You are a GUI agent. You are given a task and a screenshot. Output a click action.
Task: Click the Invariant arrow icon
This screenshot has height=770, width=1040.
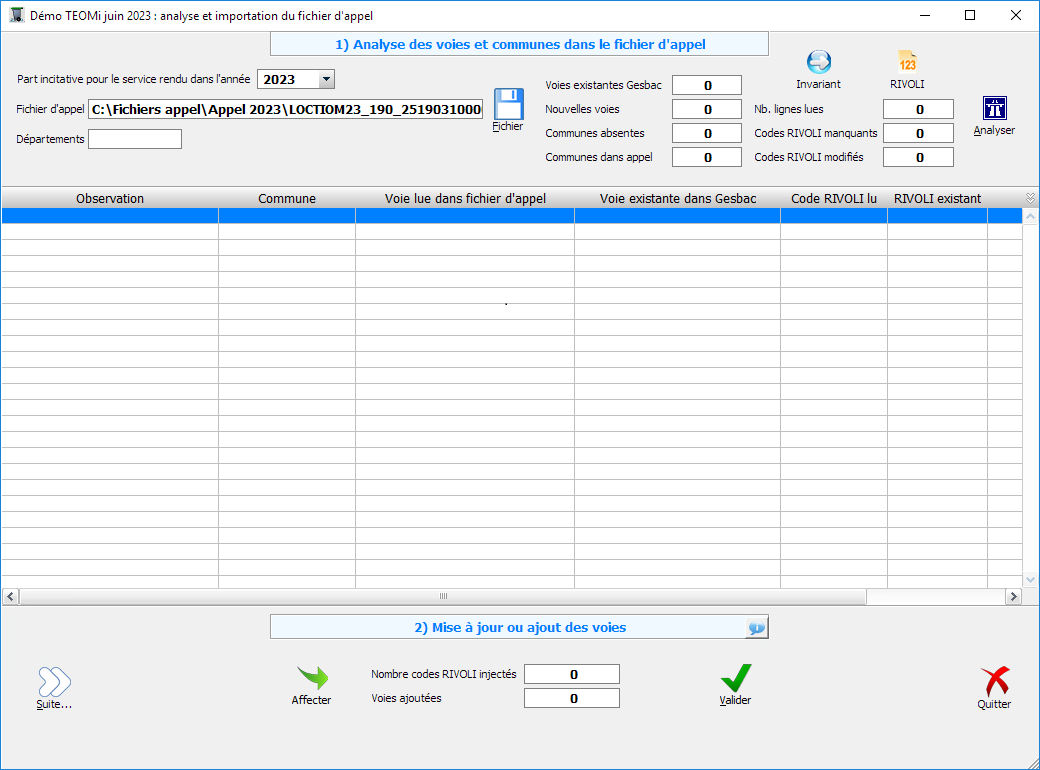[818, 63]
